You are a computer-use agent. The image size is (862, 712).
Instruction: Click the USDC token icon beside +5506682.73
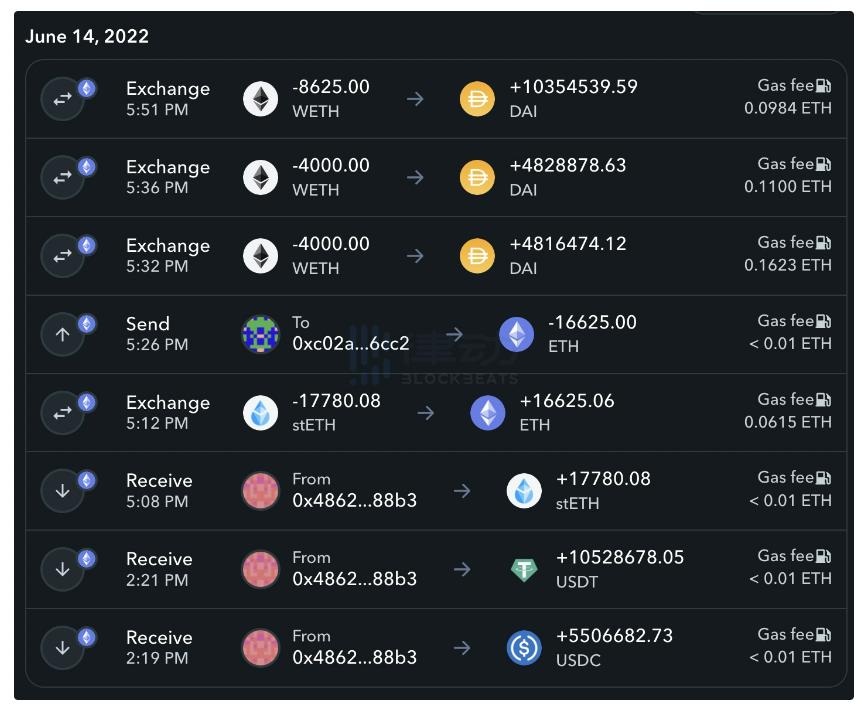click(x=524, y=648)
